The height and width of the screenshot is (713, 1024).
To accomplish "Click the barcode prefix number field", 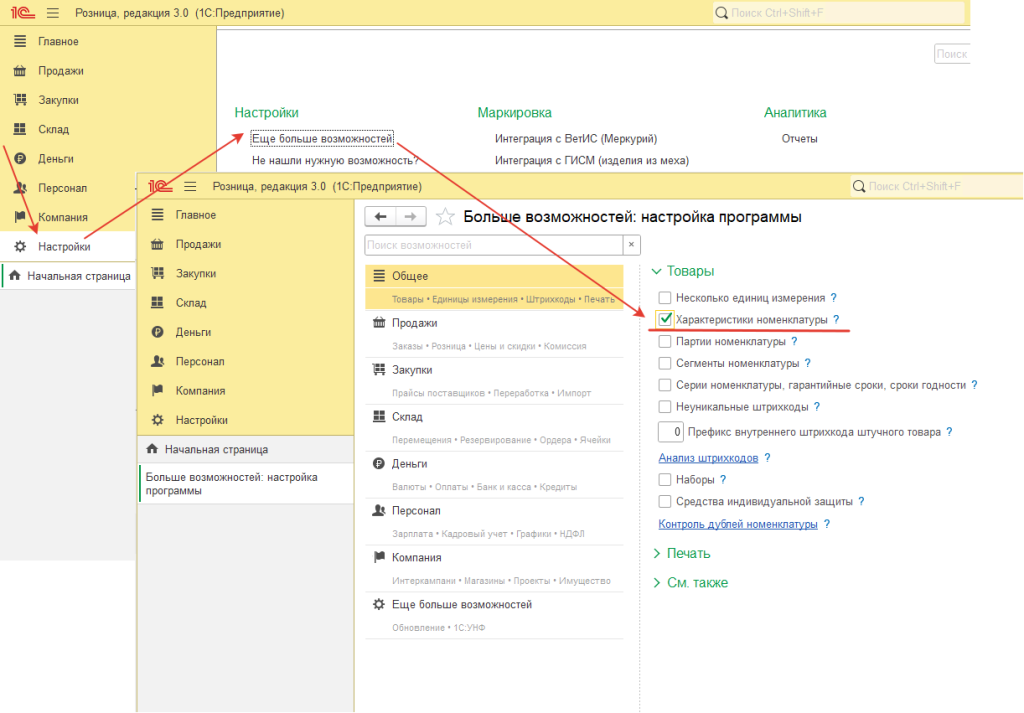I will [671, 432].
